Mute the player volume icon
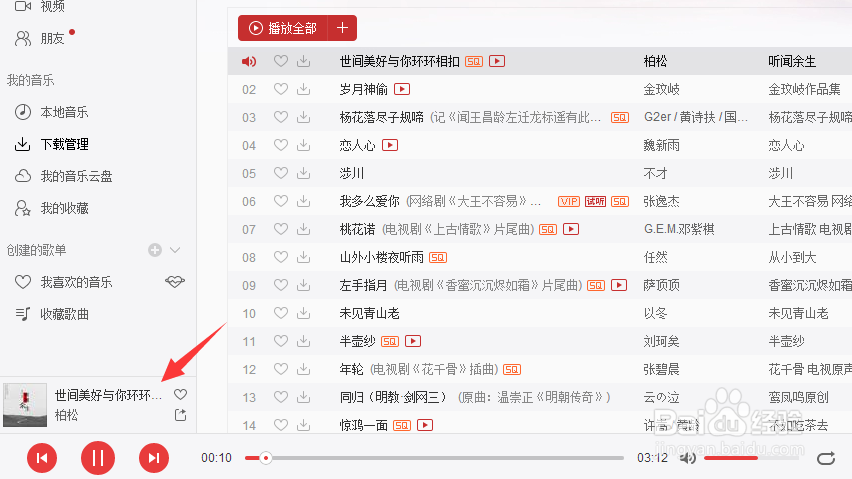 (x=688, y=458)
